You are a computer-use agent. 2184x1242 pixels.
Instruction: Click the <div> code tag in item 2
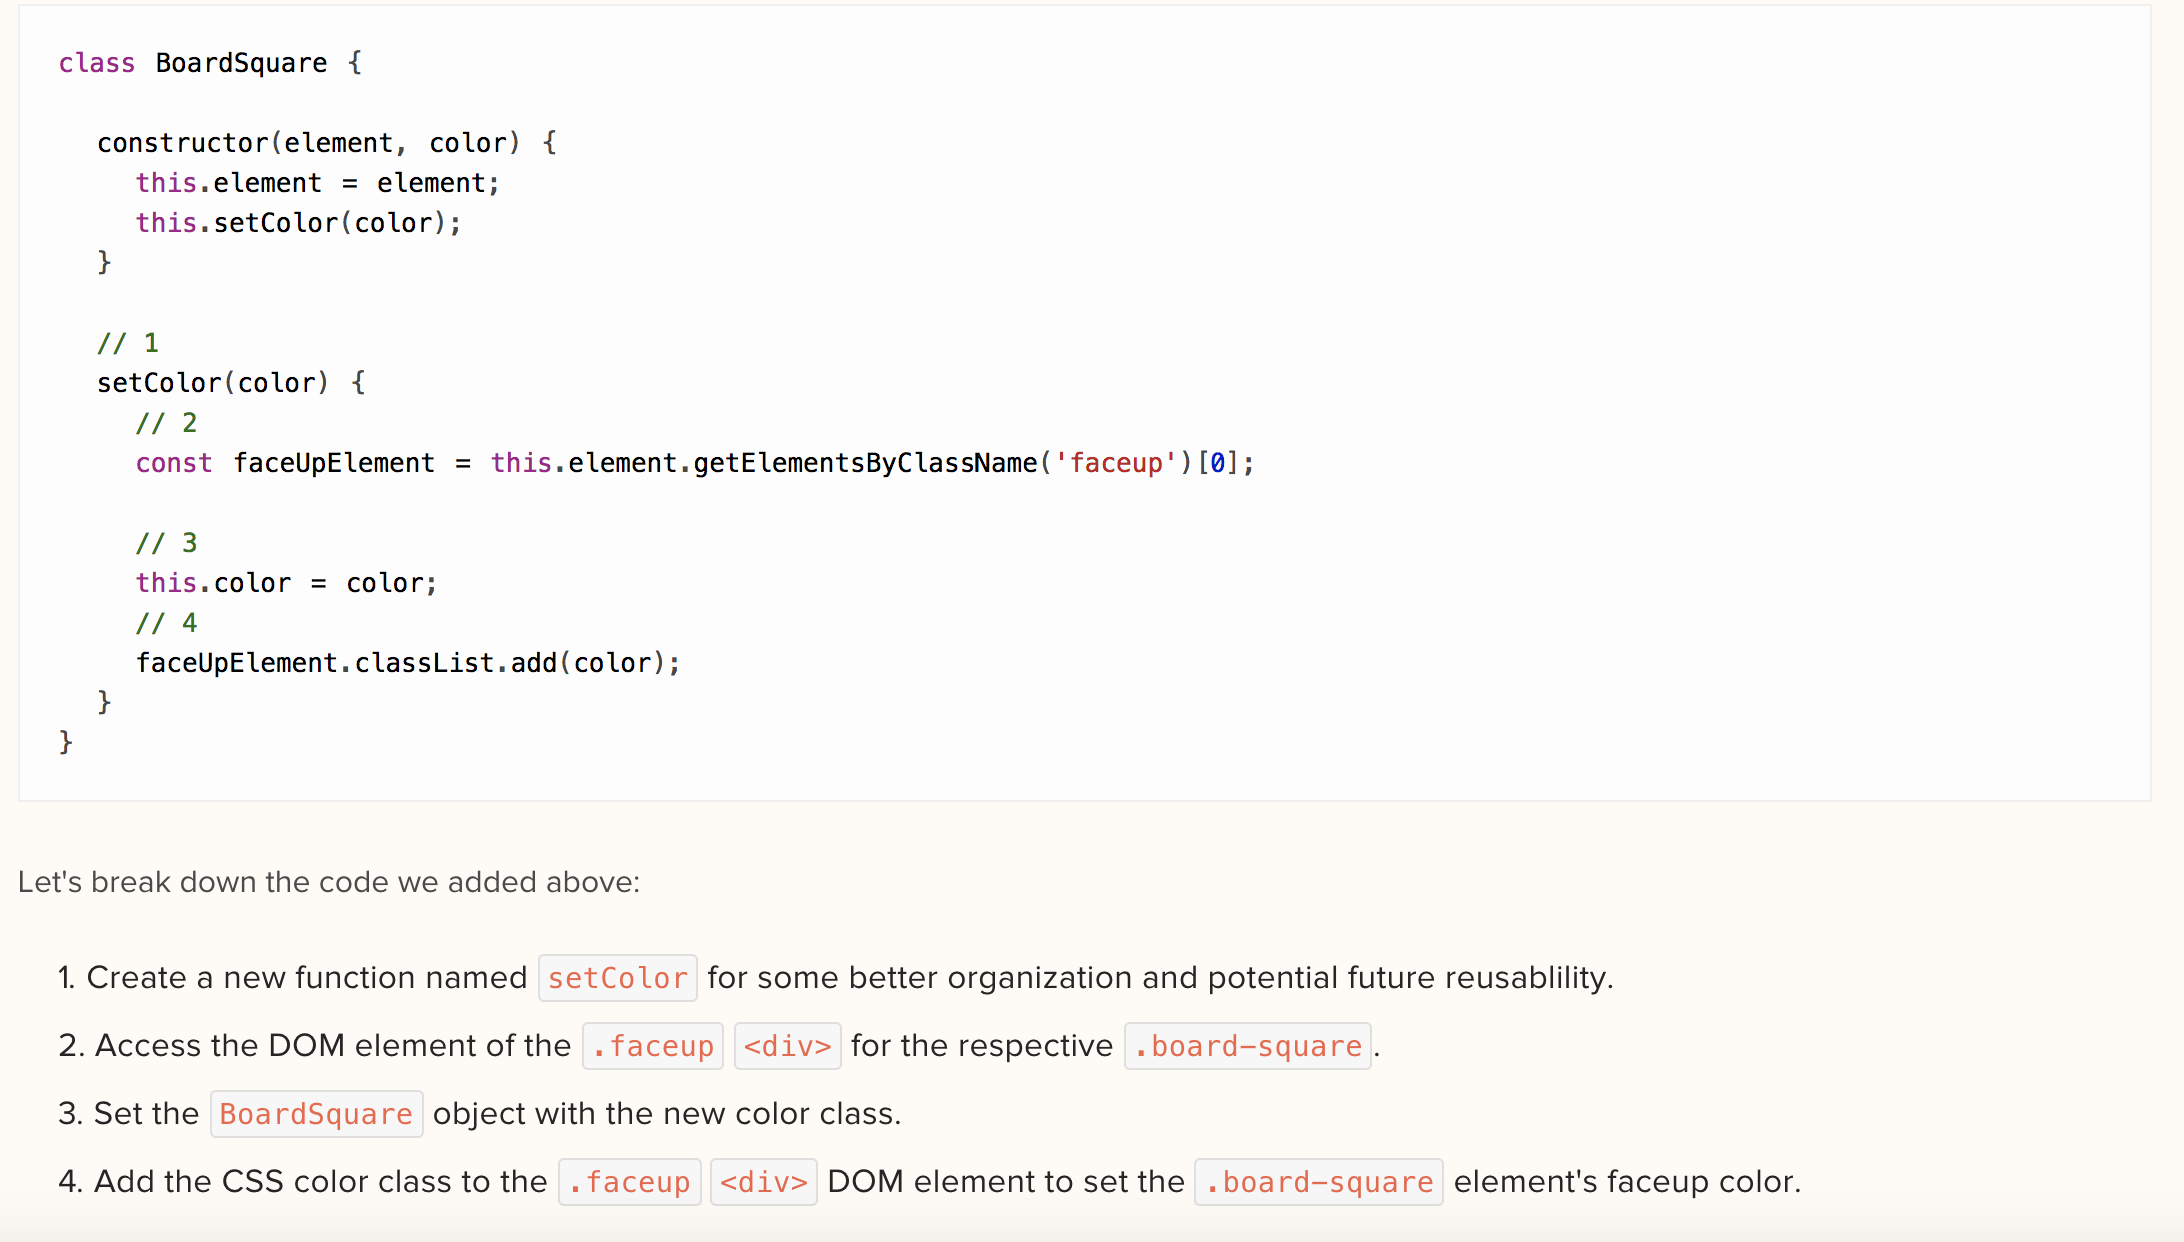click(788, 1045)
